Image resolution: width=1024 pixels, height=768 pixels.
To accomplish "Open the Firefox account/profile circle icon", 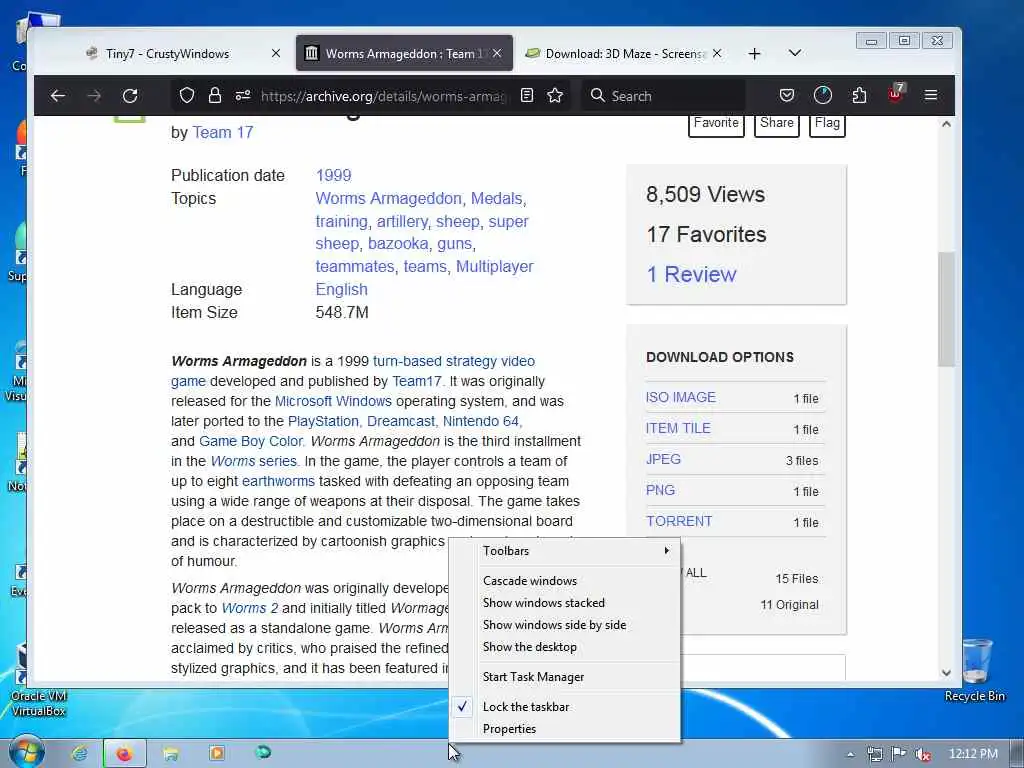I will coord(823,96).
